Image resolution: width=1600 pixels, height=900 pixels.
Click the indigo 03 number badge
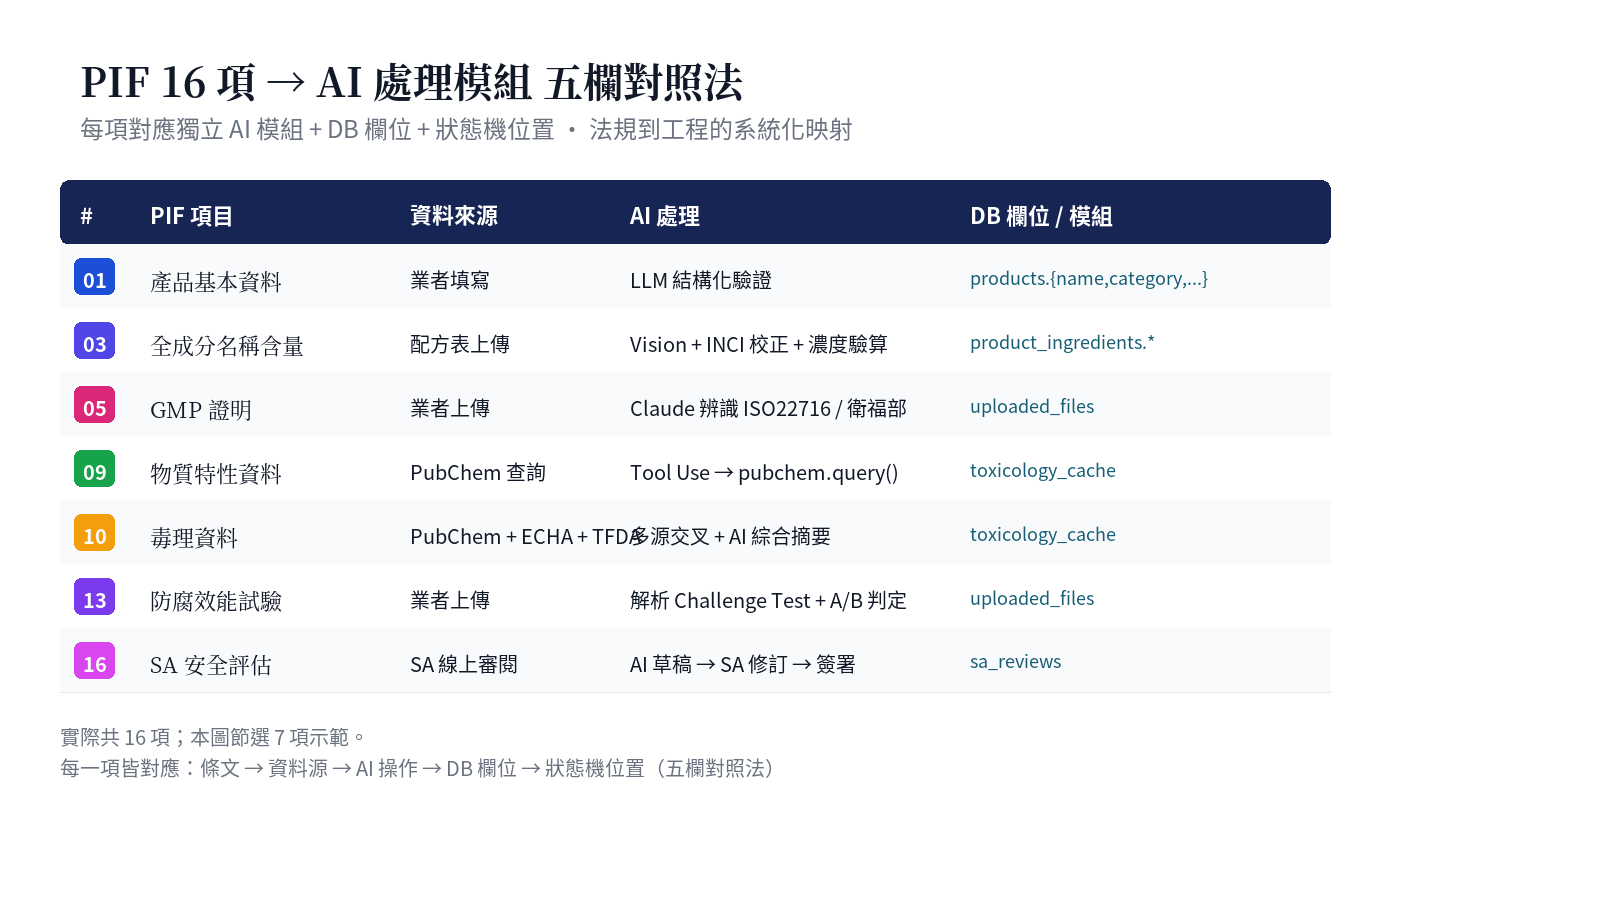point(94,341)
